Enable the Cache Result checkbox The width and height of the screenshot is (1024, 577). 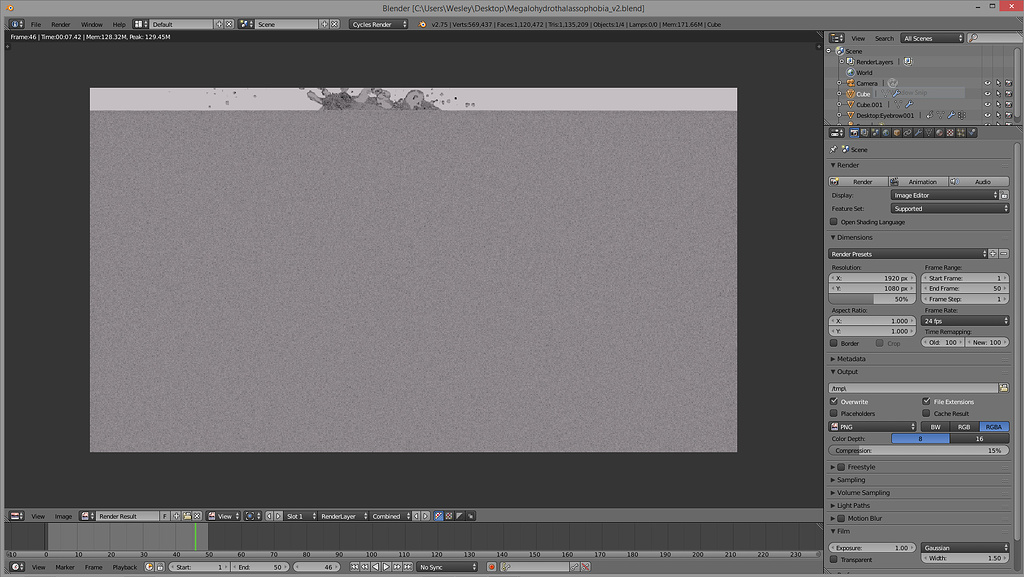coord(926,413)
